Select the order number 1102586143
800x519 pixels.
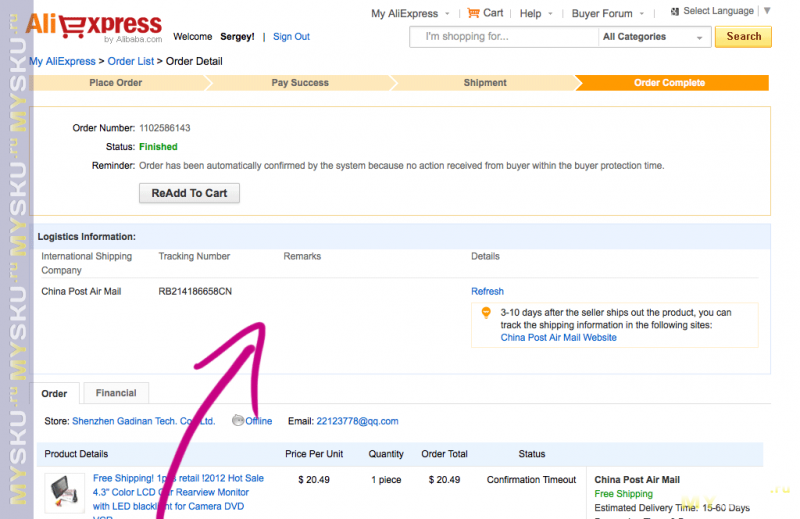165,128
